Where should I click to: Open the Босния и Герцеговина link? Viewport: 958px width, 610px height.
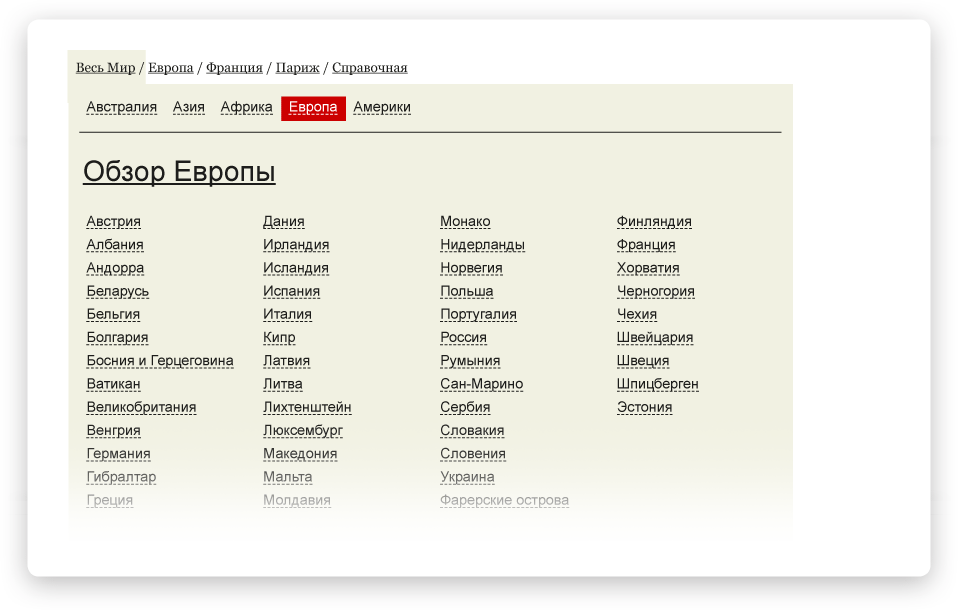click(x=160, y=361)
